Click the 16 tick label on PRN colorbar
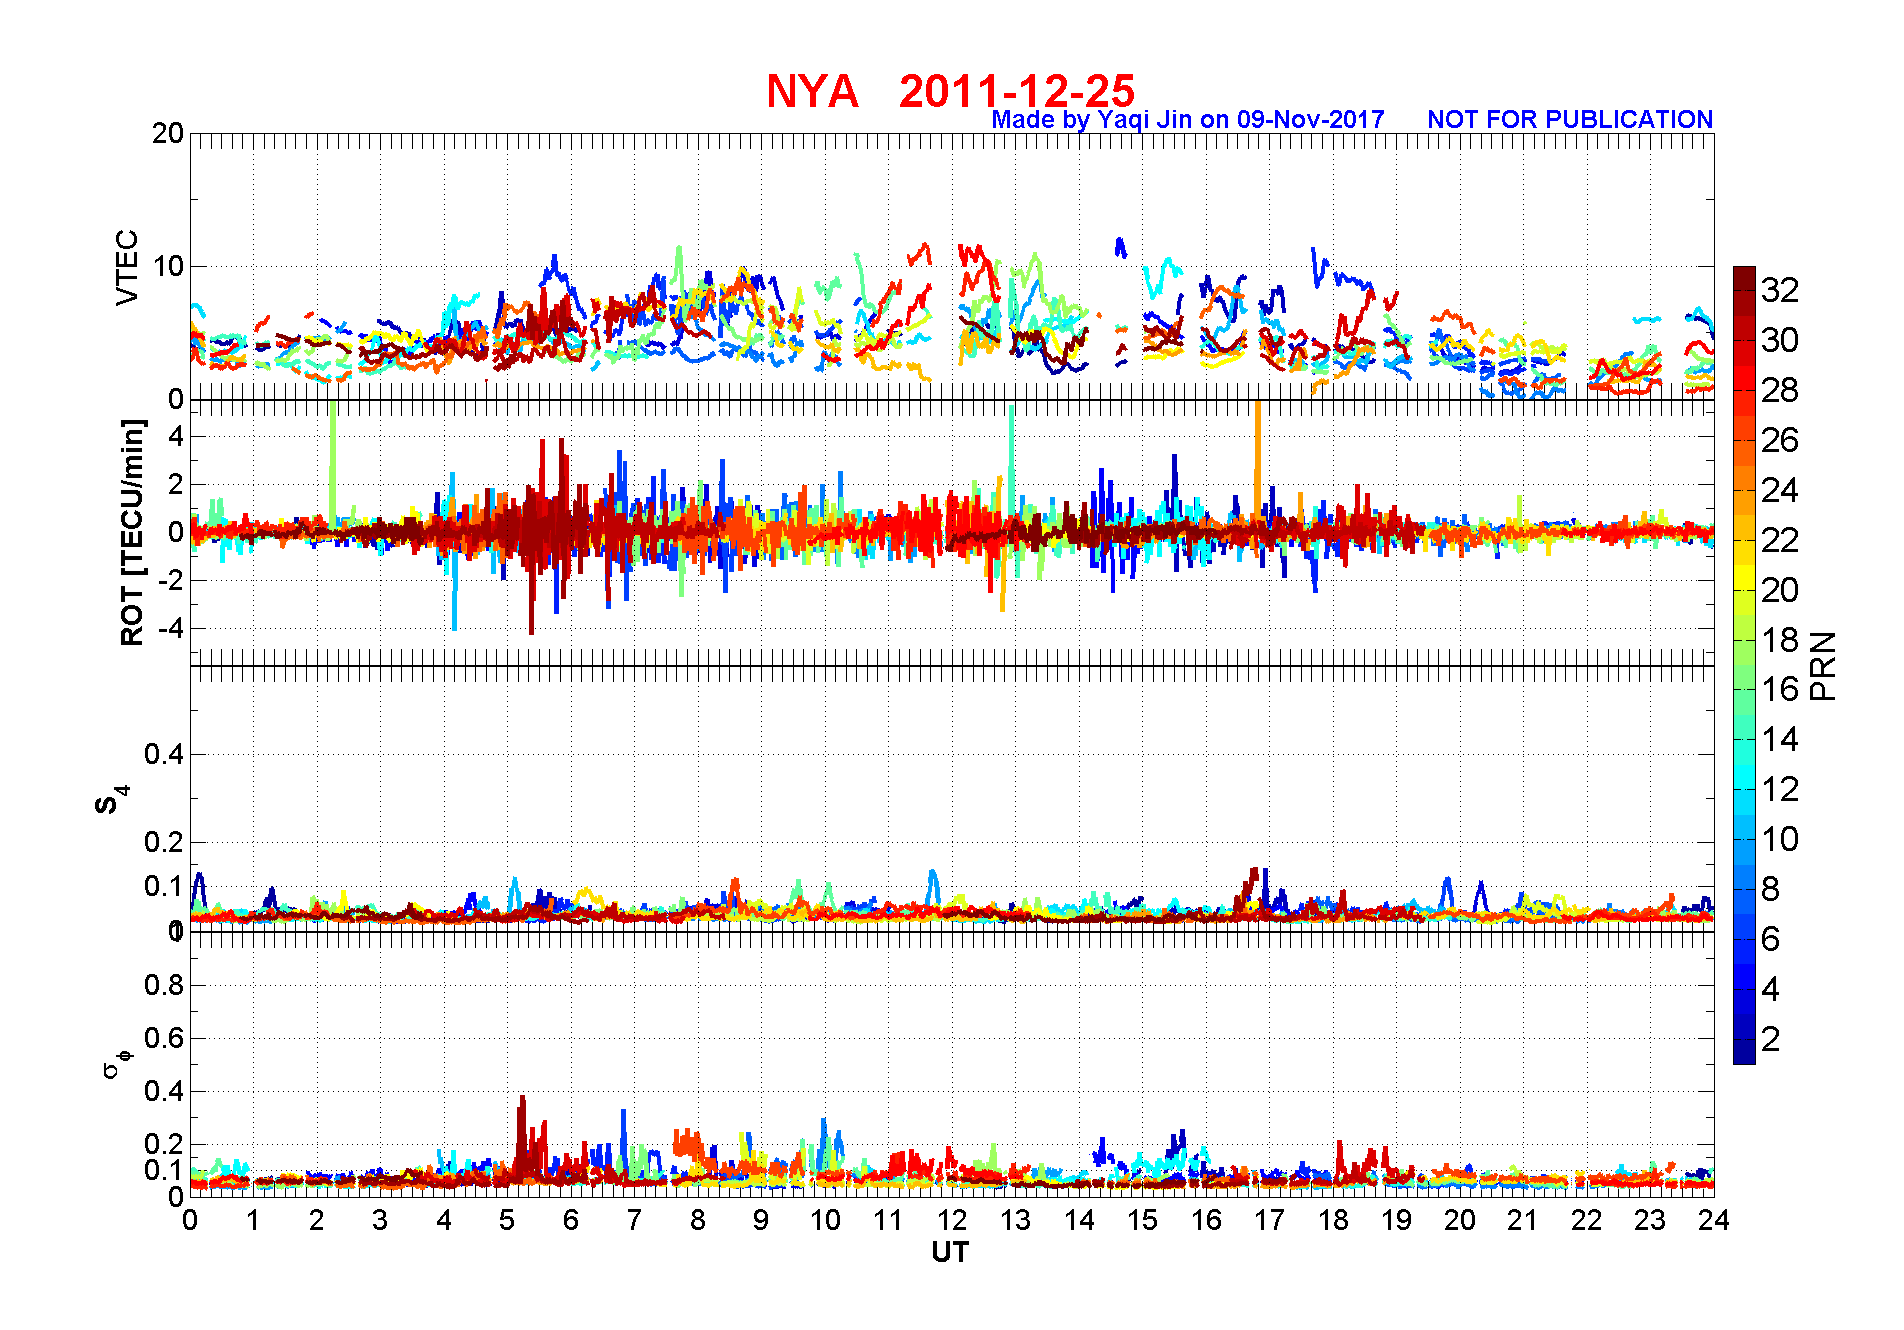This screenshot has height=1330, width=1904. coord(1780,689)
